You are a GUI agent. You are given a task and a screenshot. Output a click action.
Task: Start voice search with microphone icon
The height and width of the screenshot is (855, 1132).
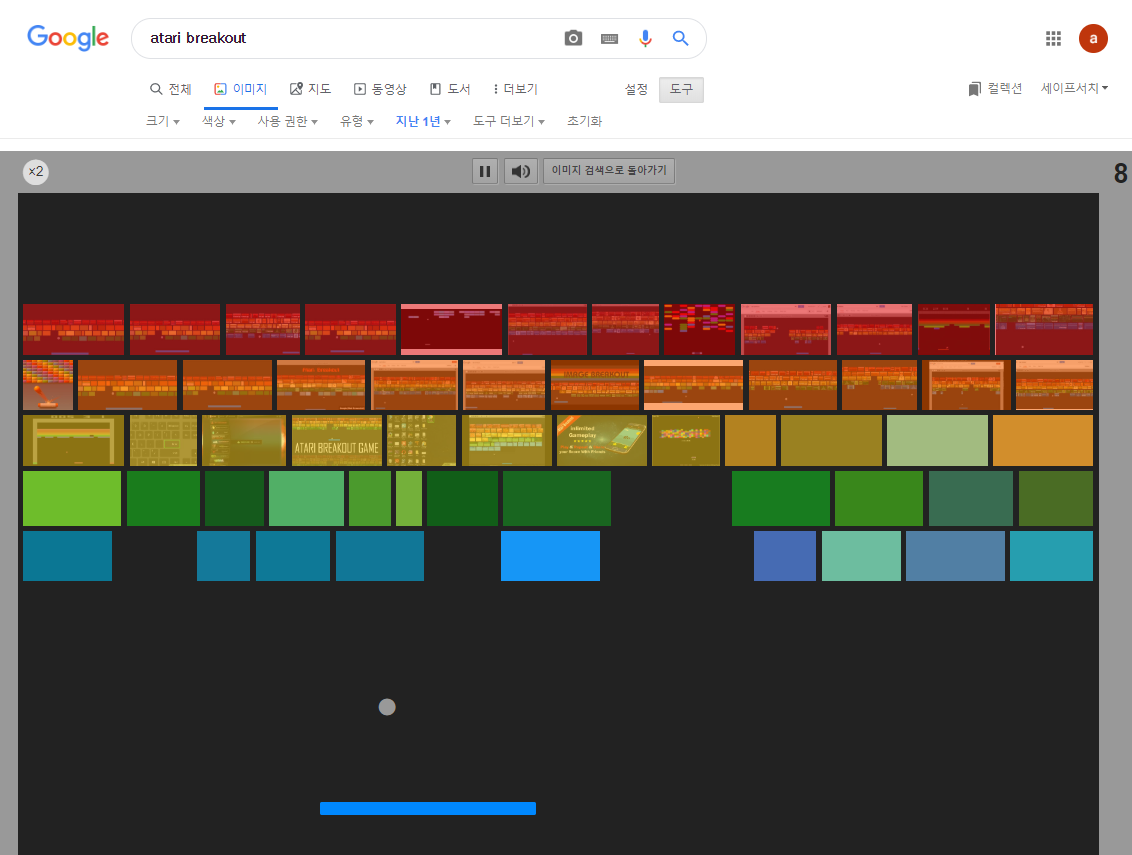pos(645,38)
